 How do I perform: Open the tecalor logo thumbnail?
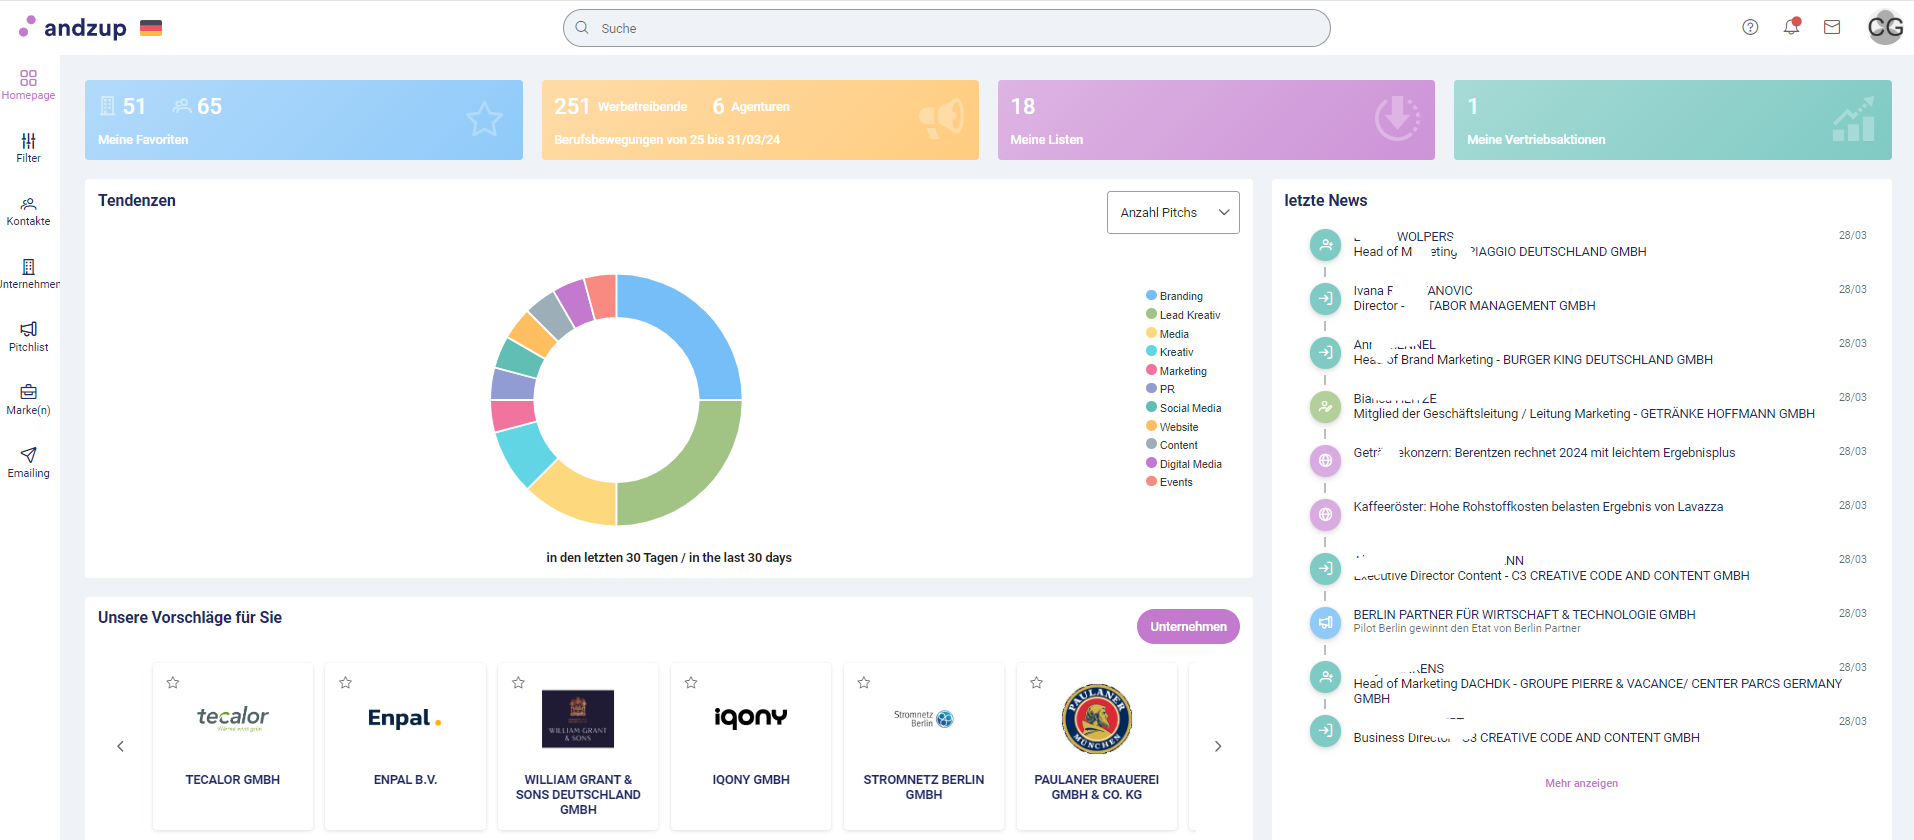[x=233, y=718]
